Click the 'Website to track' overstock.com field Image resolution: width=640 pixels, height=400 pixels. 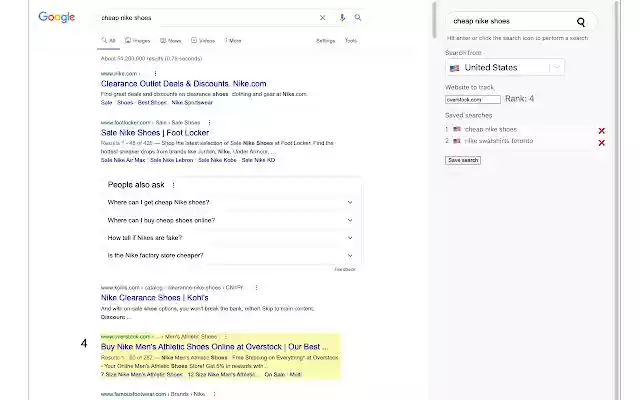(473, 100)
